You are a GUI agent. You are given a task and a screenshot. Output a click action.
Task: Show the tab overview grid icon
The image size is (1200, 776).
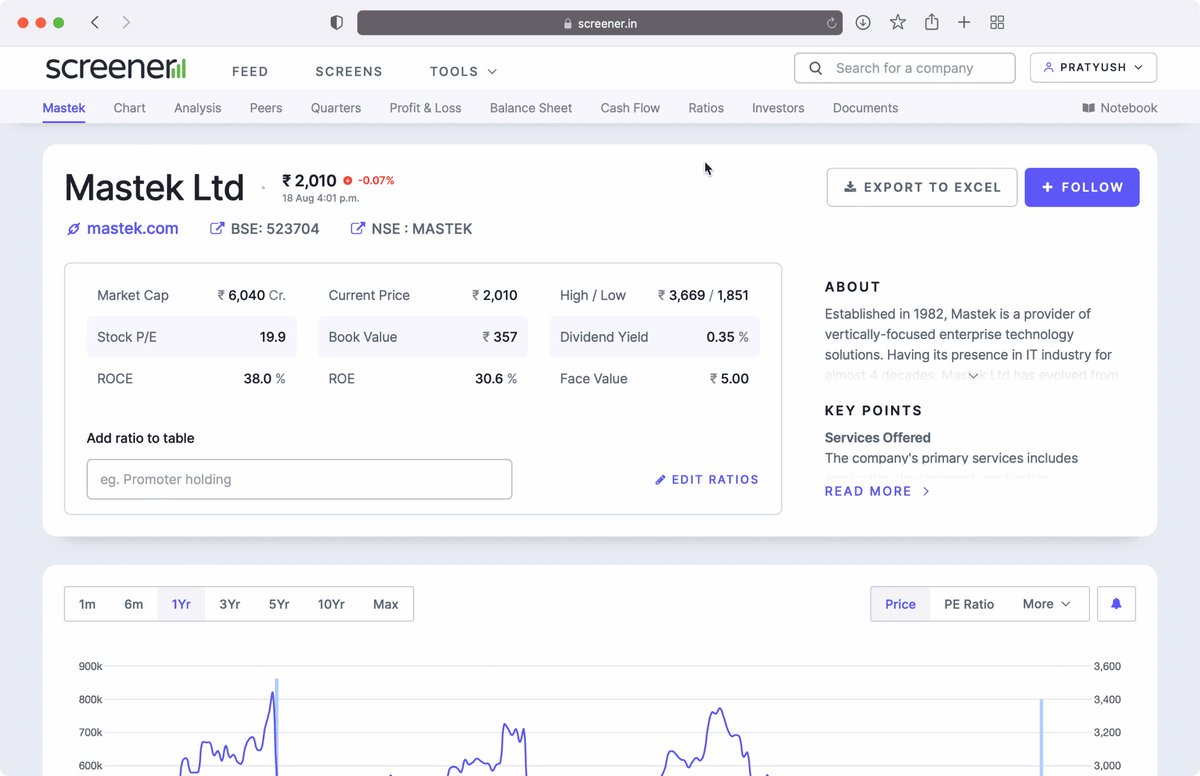point(997,22)
